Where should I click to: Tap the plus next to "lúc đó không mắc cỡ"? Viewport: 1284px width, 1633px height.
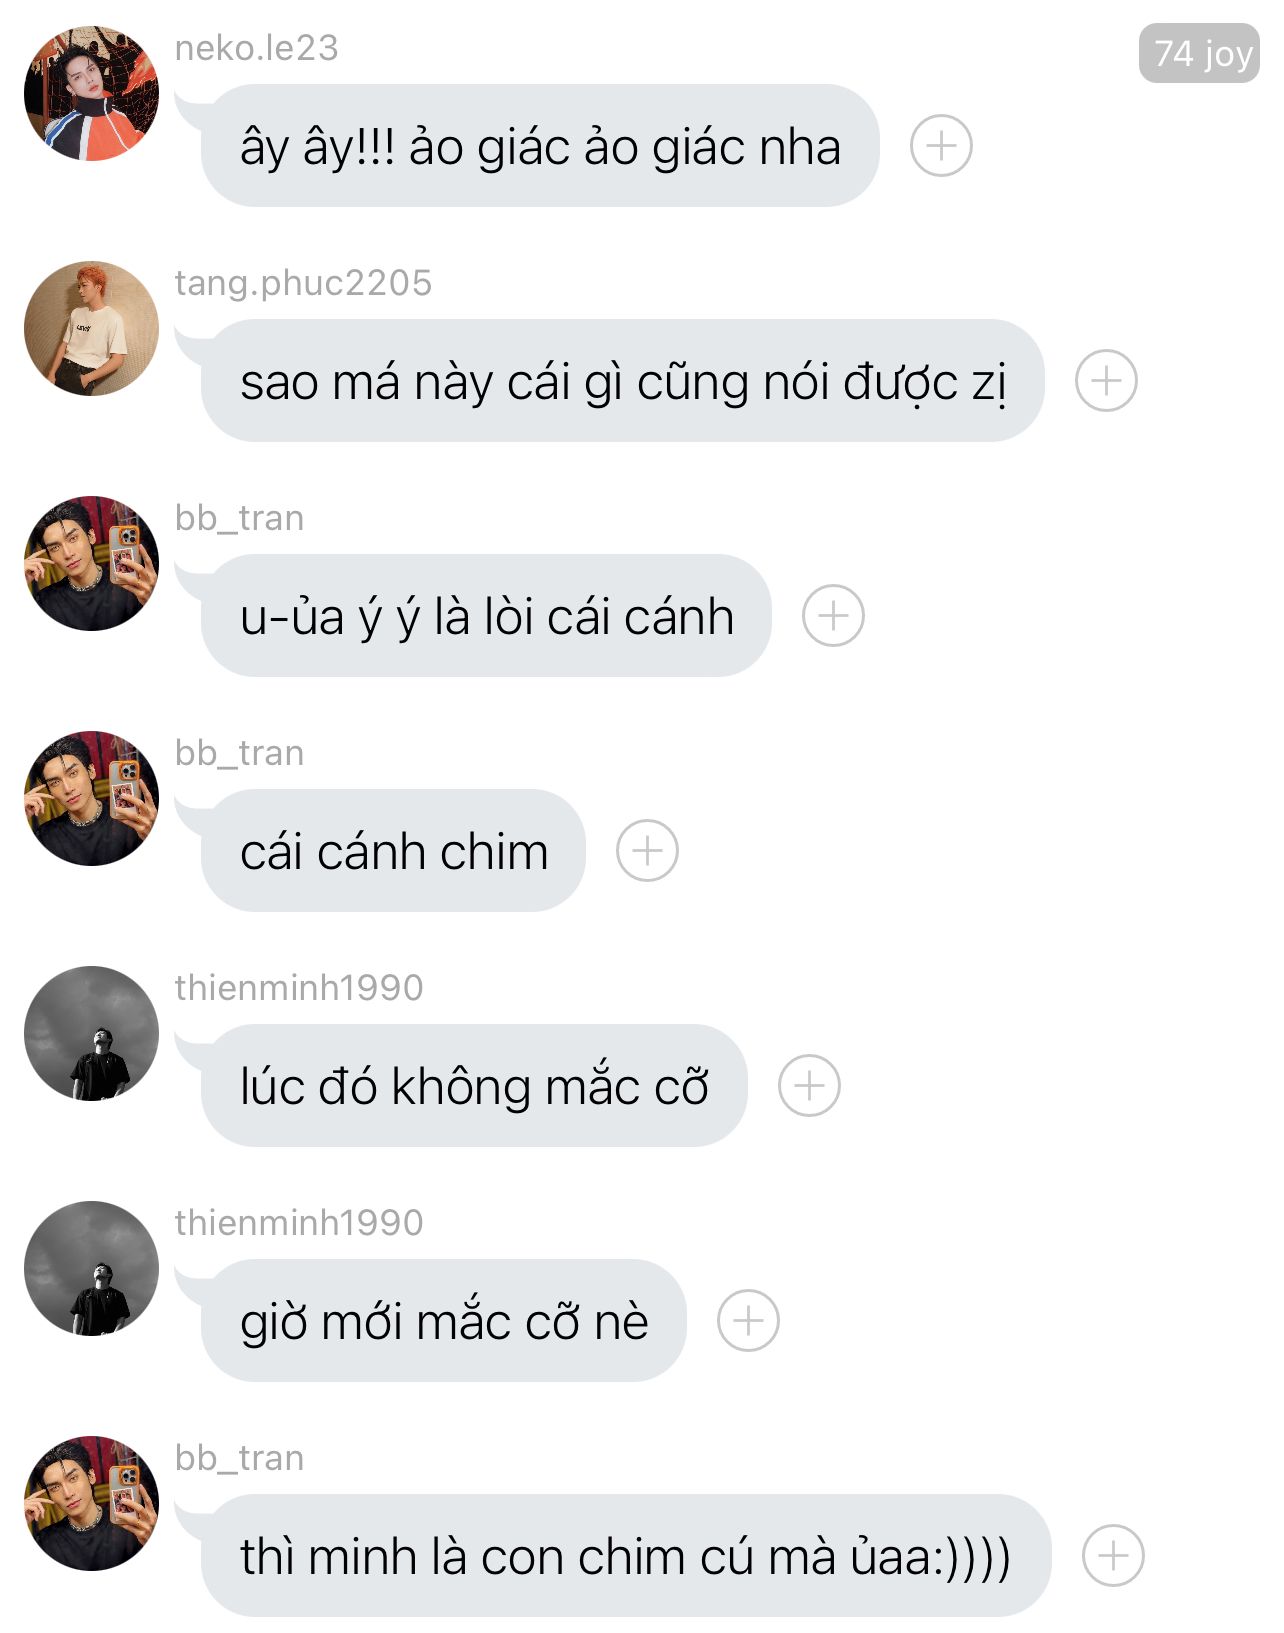pyautogui.click(x=809, y=1086)
